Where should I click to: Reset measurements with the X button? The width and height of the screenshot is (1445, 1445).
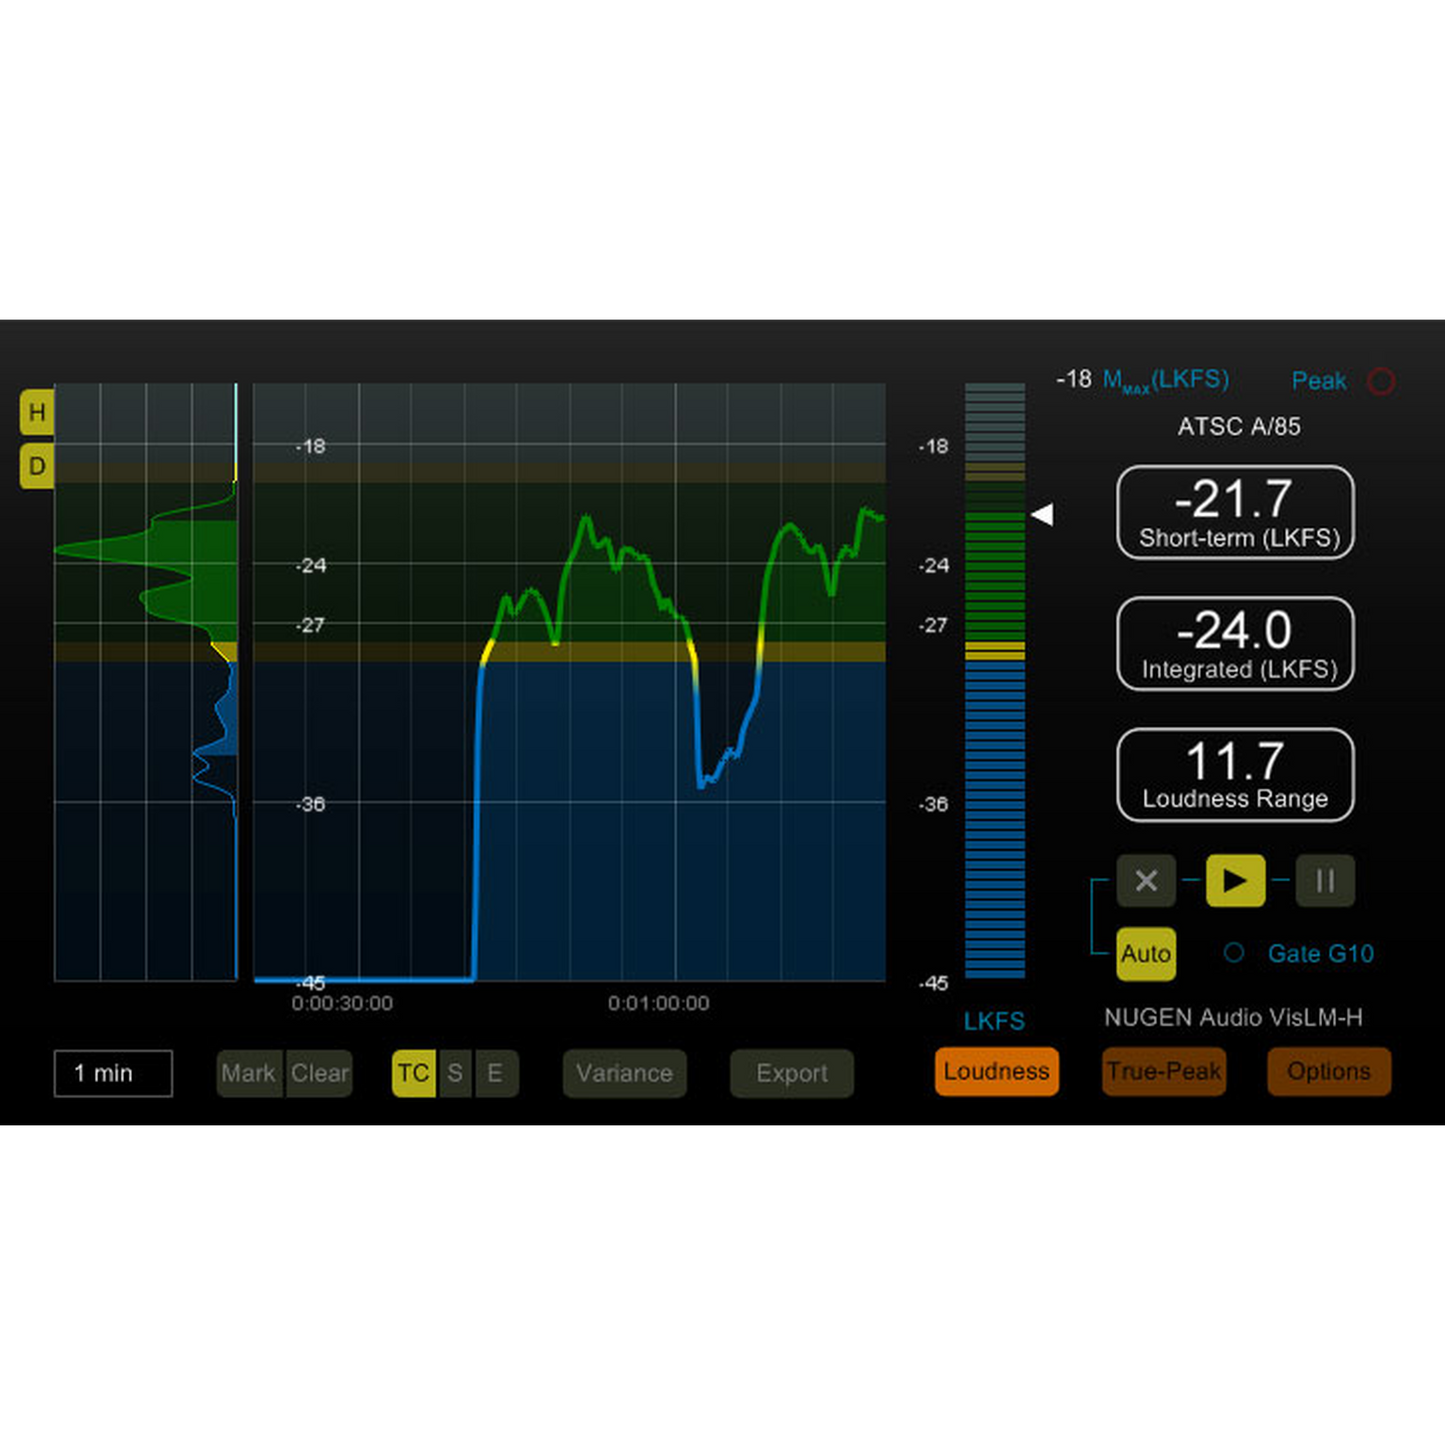1146,881
